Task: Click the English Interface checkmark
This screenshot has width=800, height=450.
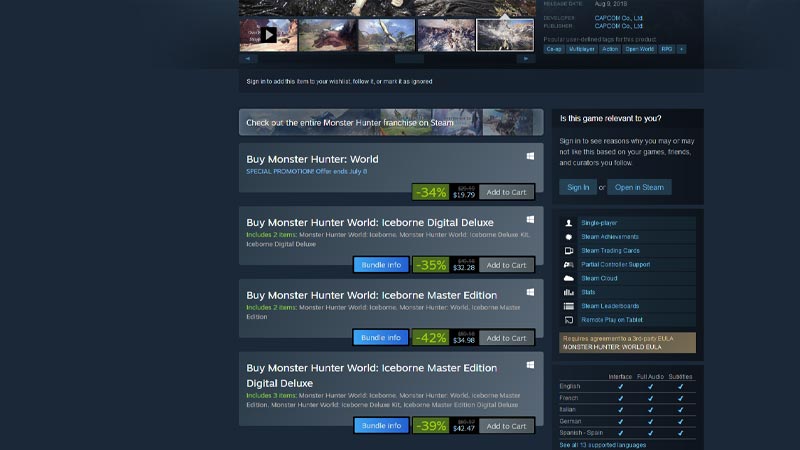Action: tap(620, 387)
